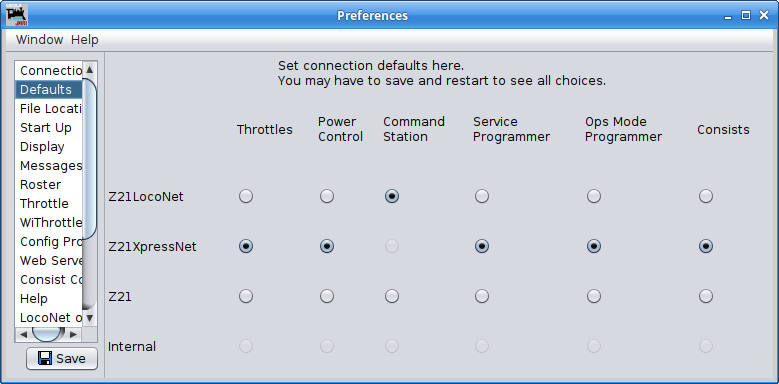Click the preference list's scroll down arrow
This screenshot has height=384, width=779.
[89, 317]
